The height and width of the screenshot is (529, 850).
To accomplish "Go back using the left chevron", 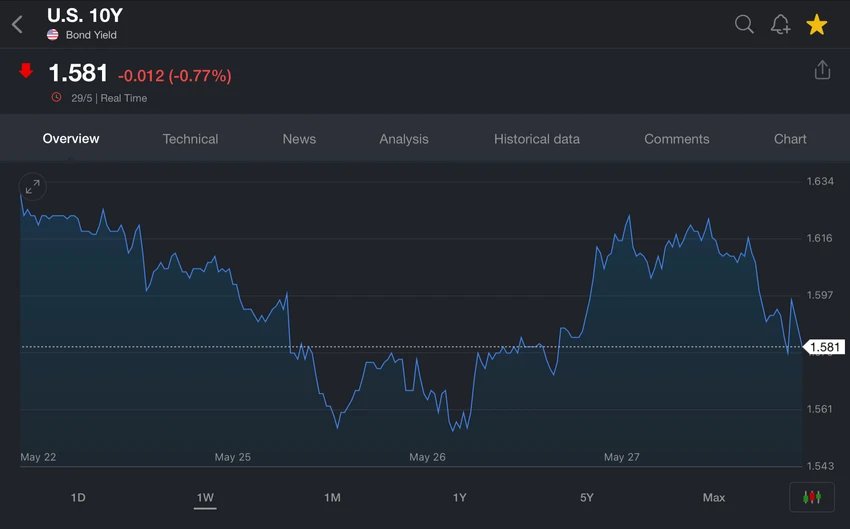I will [x=17, y=24].
